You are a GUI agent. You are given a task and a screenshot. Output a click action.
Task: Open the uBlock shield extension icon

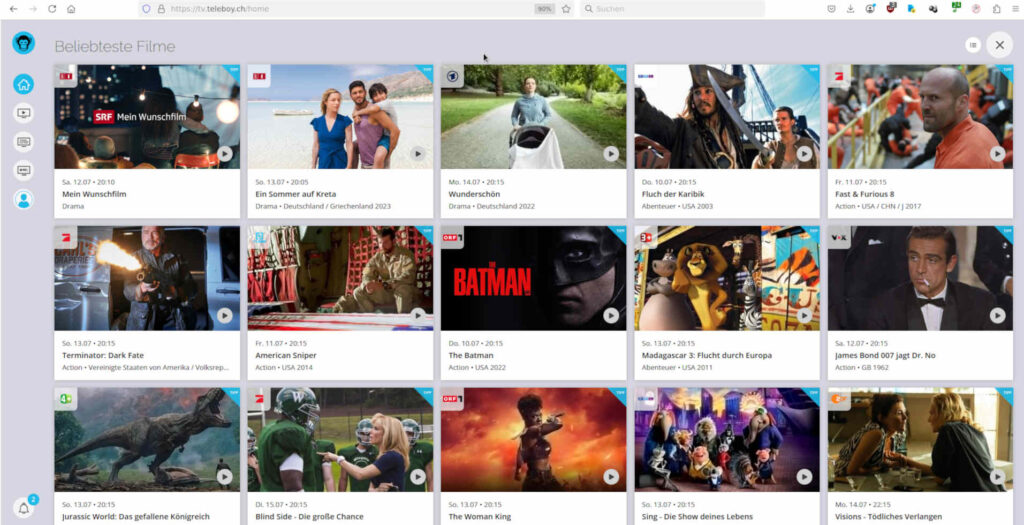891,8
